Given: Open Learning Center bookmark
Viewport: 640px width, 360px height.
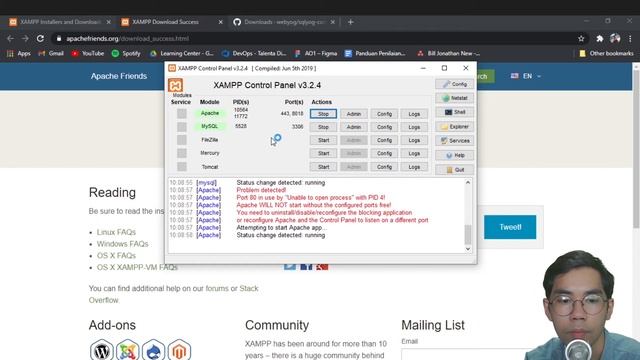Looking at the screenshot, I should click(182, 53).
